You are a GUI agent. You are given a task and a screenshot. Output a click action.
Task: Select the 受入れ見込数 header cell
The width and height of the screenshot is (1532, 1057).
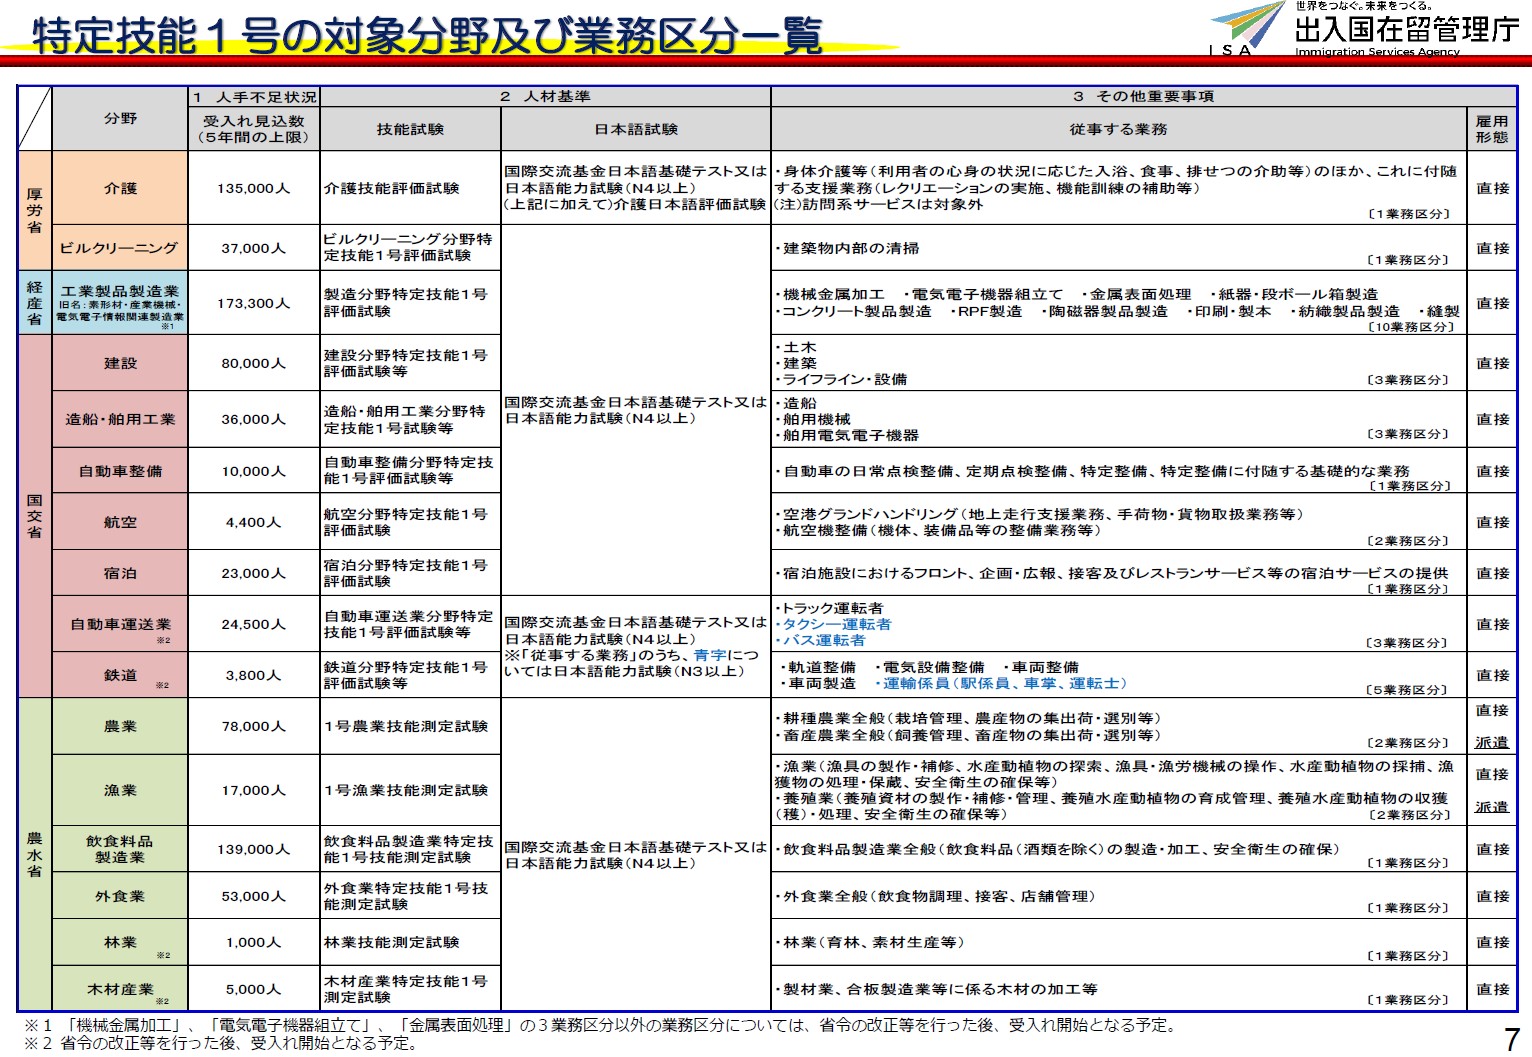point(254,129)
